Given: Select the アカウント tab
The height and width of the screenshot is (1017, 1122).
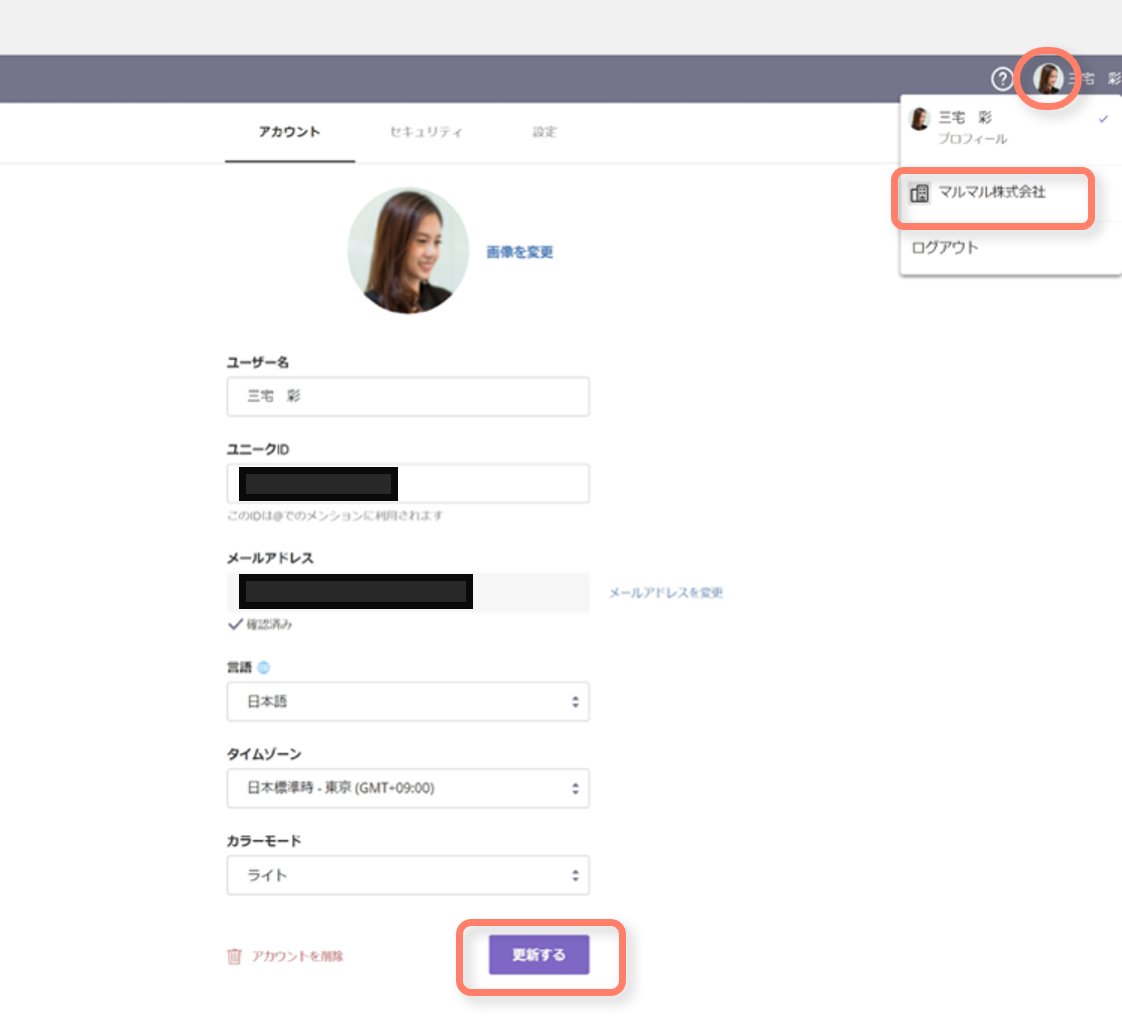Looking at the screenshot, I should click(289, 132).
